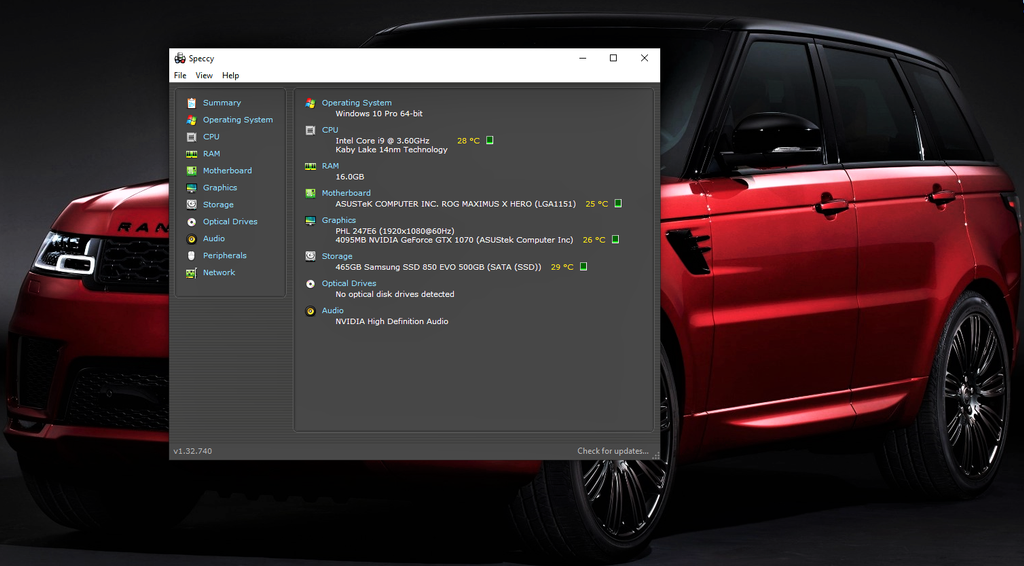Screen dimensions: 1024x566
Task: Click the Summary sidebar icon
Action: (x=191, y=102)
